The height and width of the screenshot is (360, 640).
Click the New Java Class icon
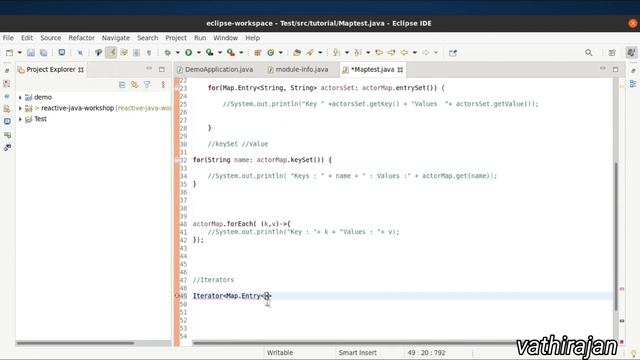270,53
